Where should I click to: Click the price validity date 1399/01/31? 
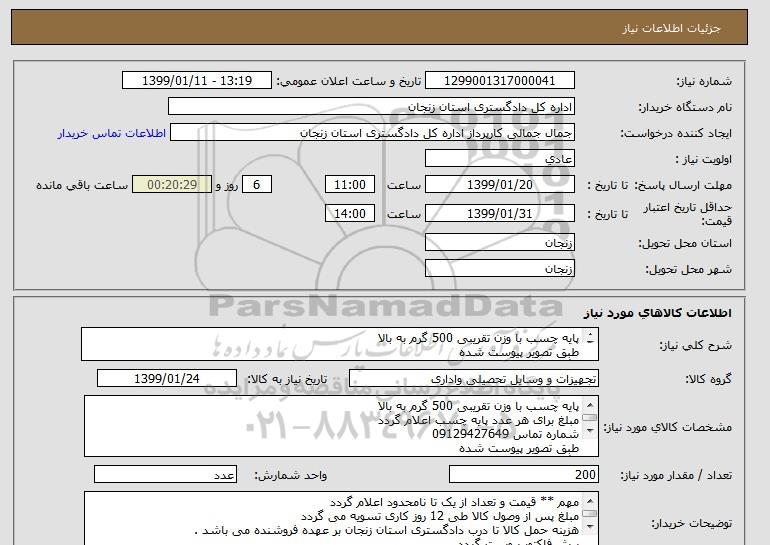[x=499, y=214]
